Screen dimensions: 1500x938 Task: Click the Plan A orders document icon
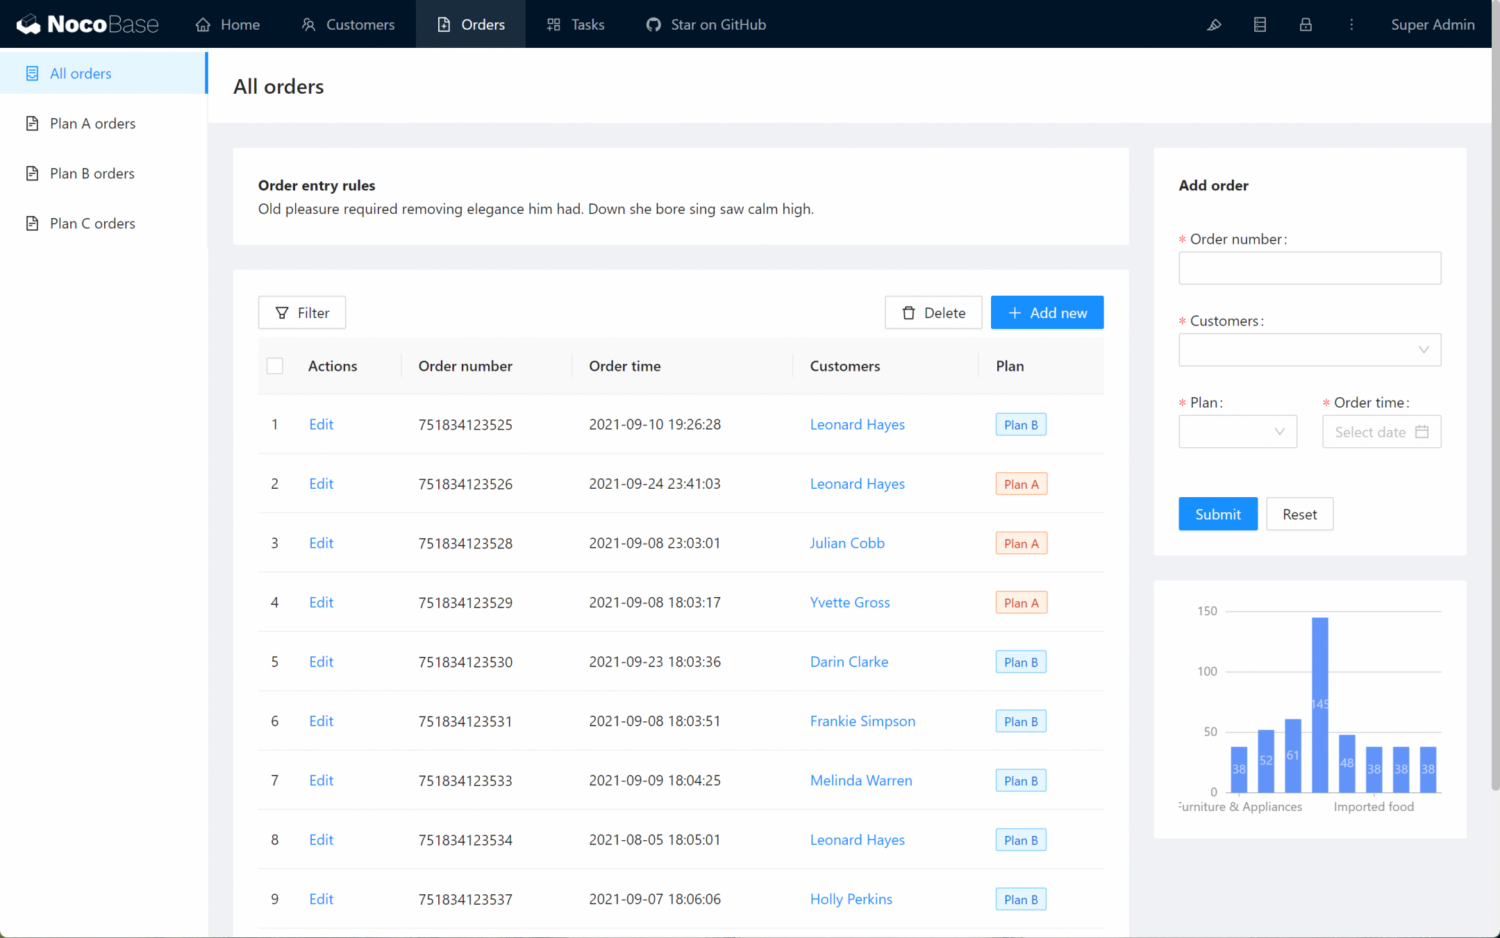tap(32, 123)
